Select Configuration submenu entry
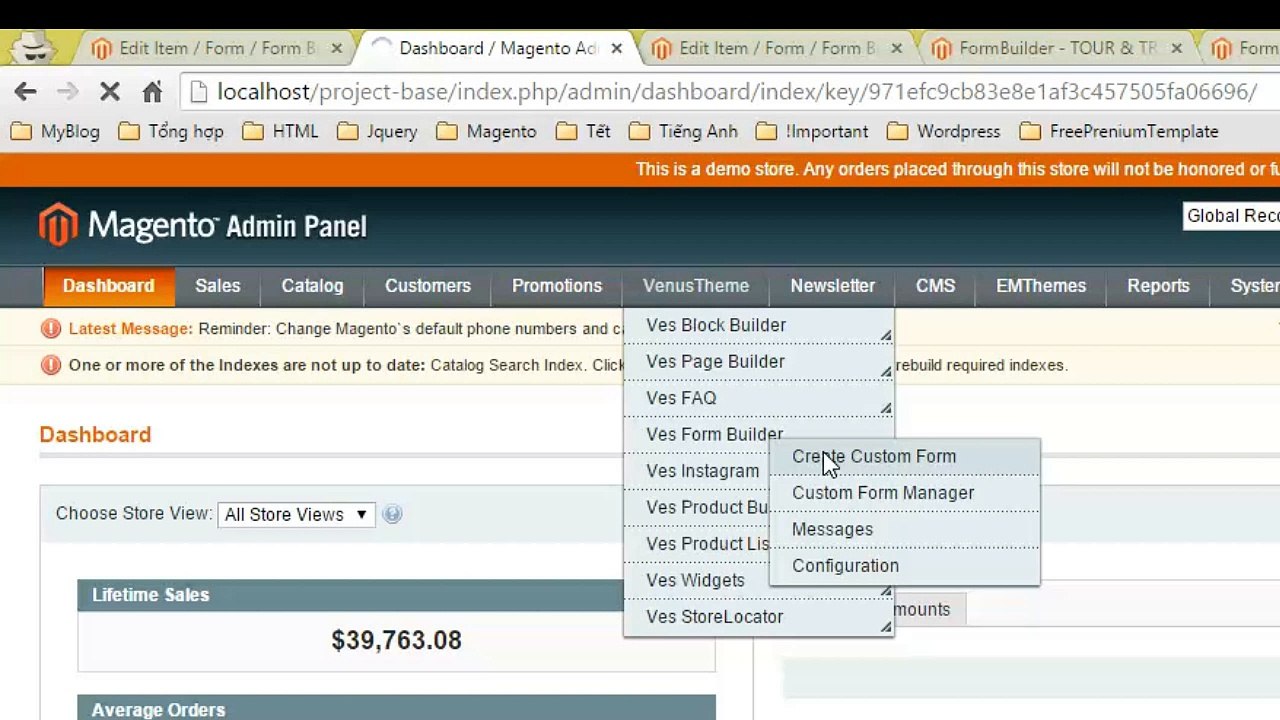This screenshot has height=720, width=1280. point(905,566)
